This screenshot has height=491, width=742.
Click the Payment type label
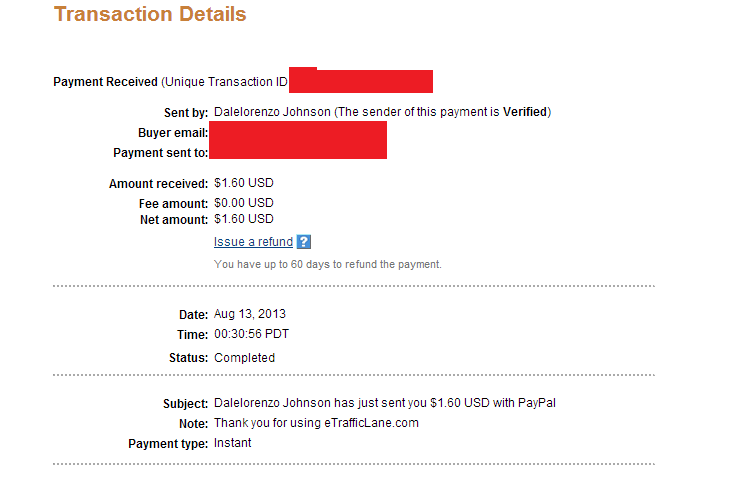pyautogui.click(x=168, y=444)
